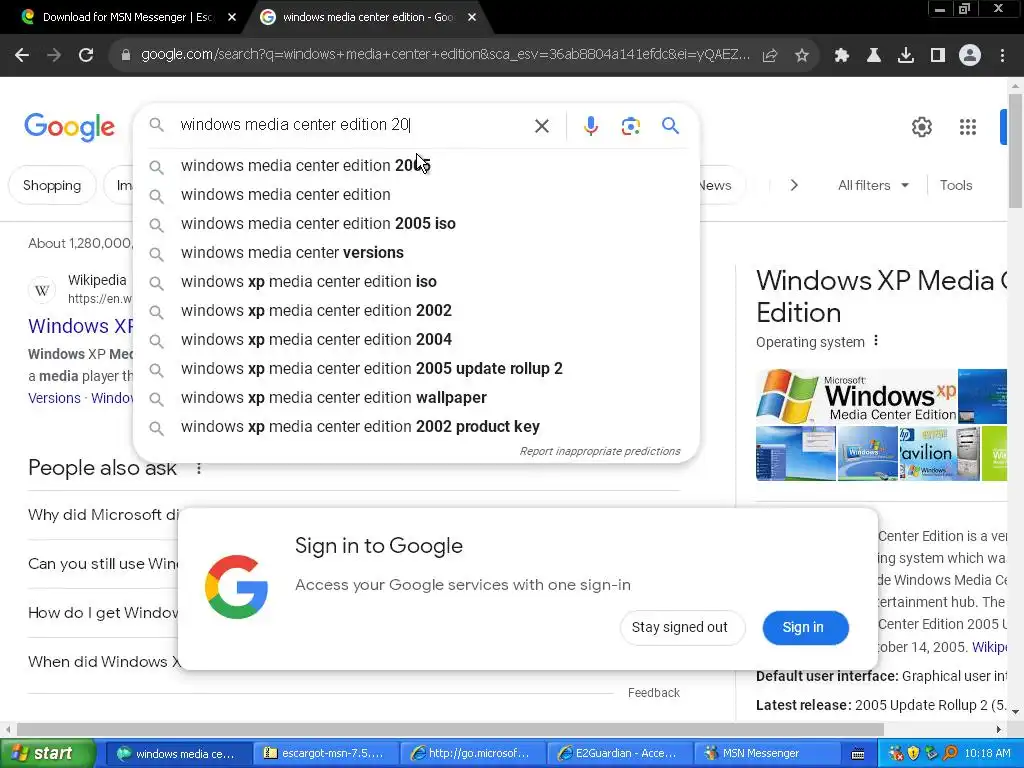Submit search with the magnifier icon
Viewport: 1024px width, 768px height.
(670, 125)
